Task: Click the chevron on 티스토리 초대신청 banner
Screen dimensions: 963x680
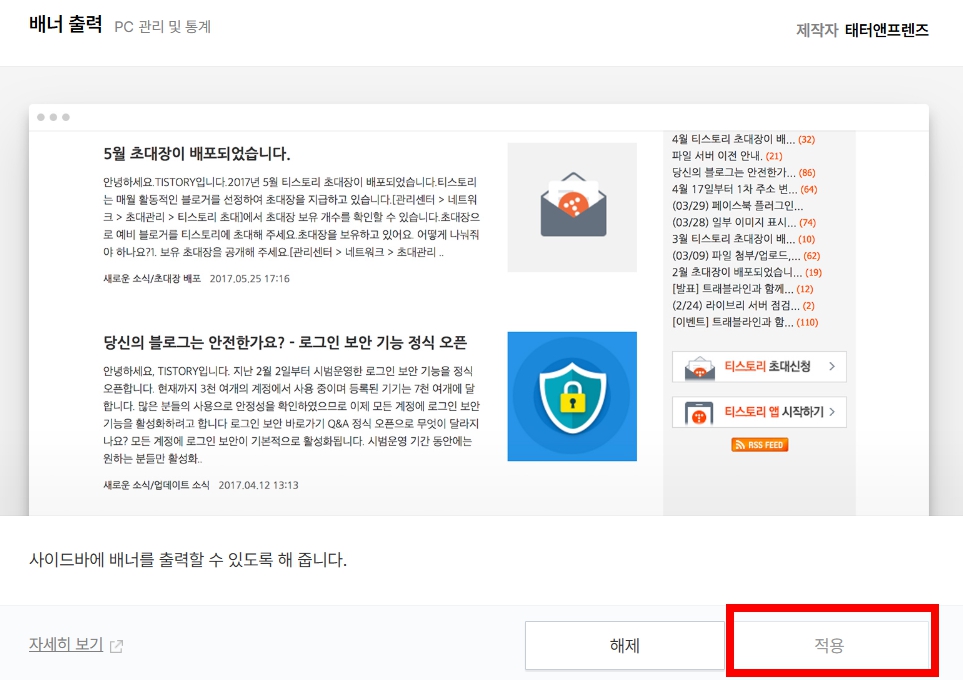Action: coord(832,367)
